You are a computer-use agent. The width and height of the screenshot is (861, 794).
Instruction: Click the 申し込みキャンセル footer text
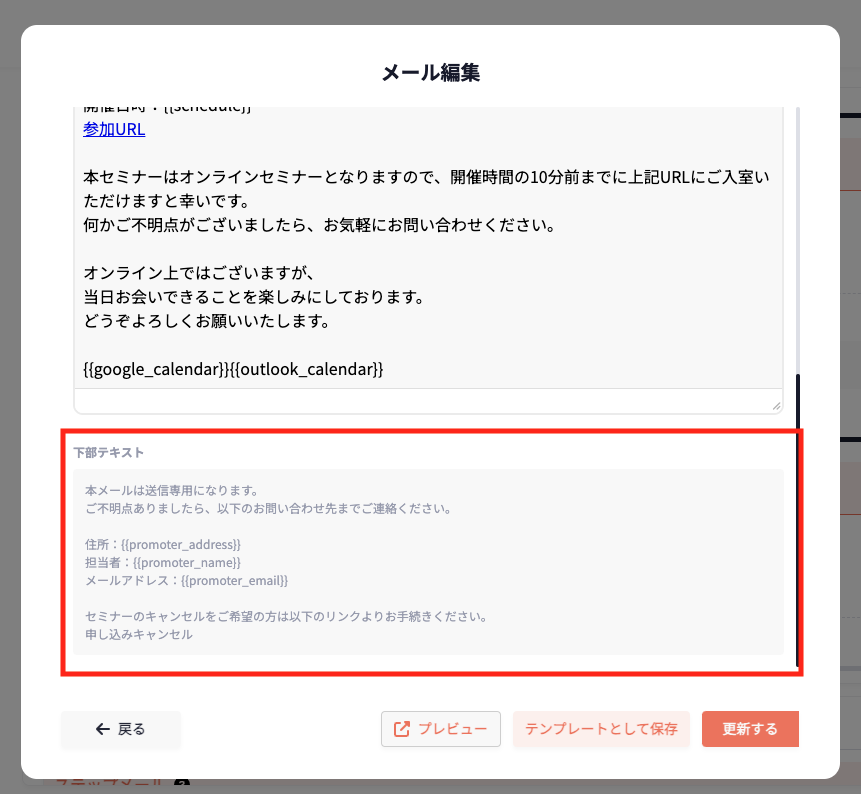click(x=139, y=634)
